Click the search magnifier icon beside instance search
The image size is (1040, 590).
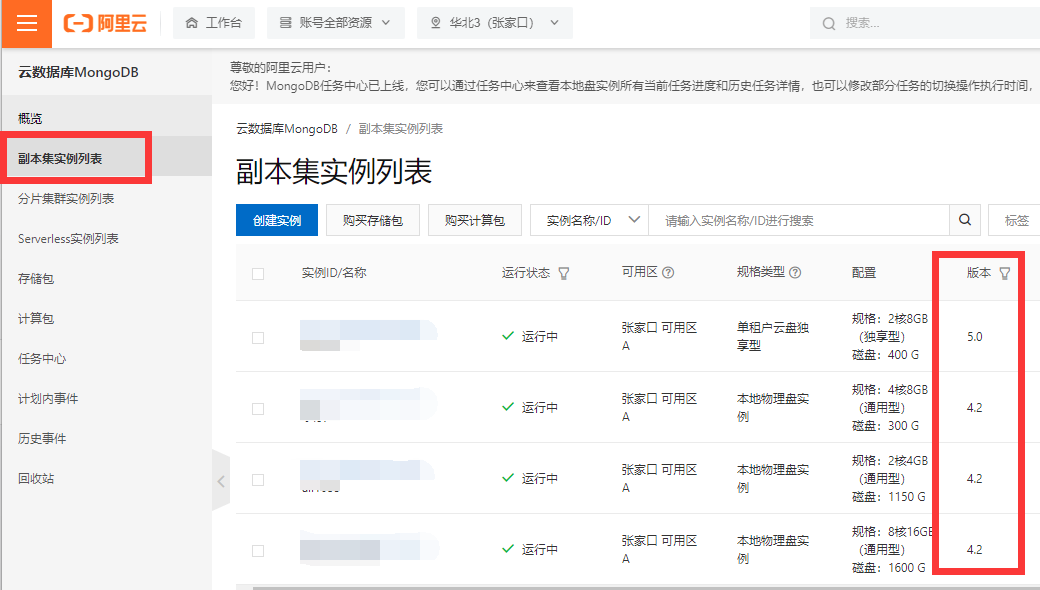click(x=964, y=220)
